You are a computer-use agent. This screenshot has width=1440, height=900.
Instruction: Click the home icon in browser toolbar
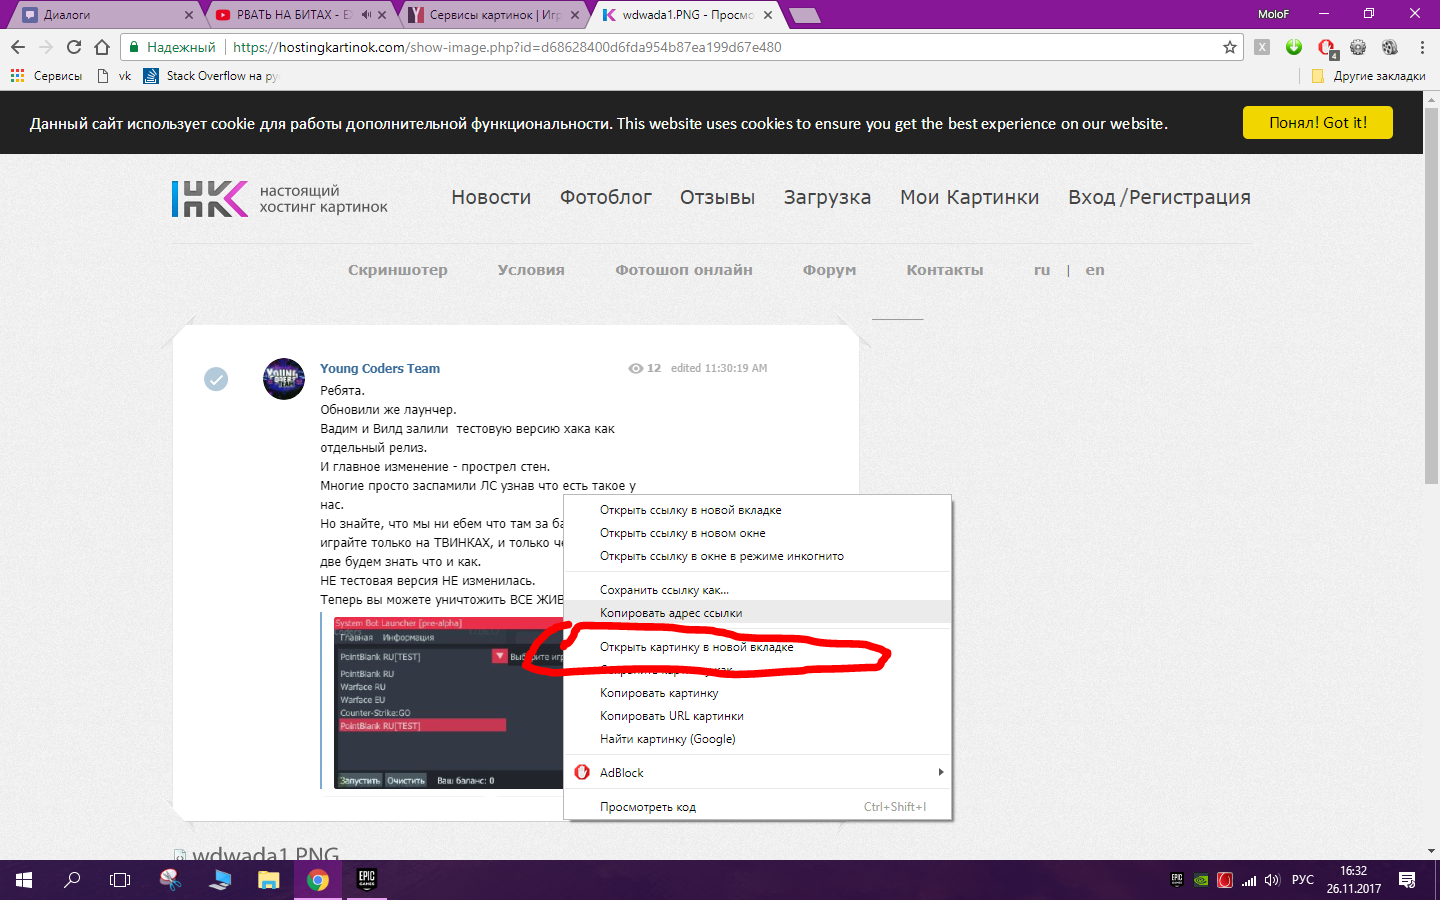click(x=102, y=47)
